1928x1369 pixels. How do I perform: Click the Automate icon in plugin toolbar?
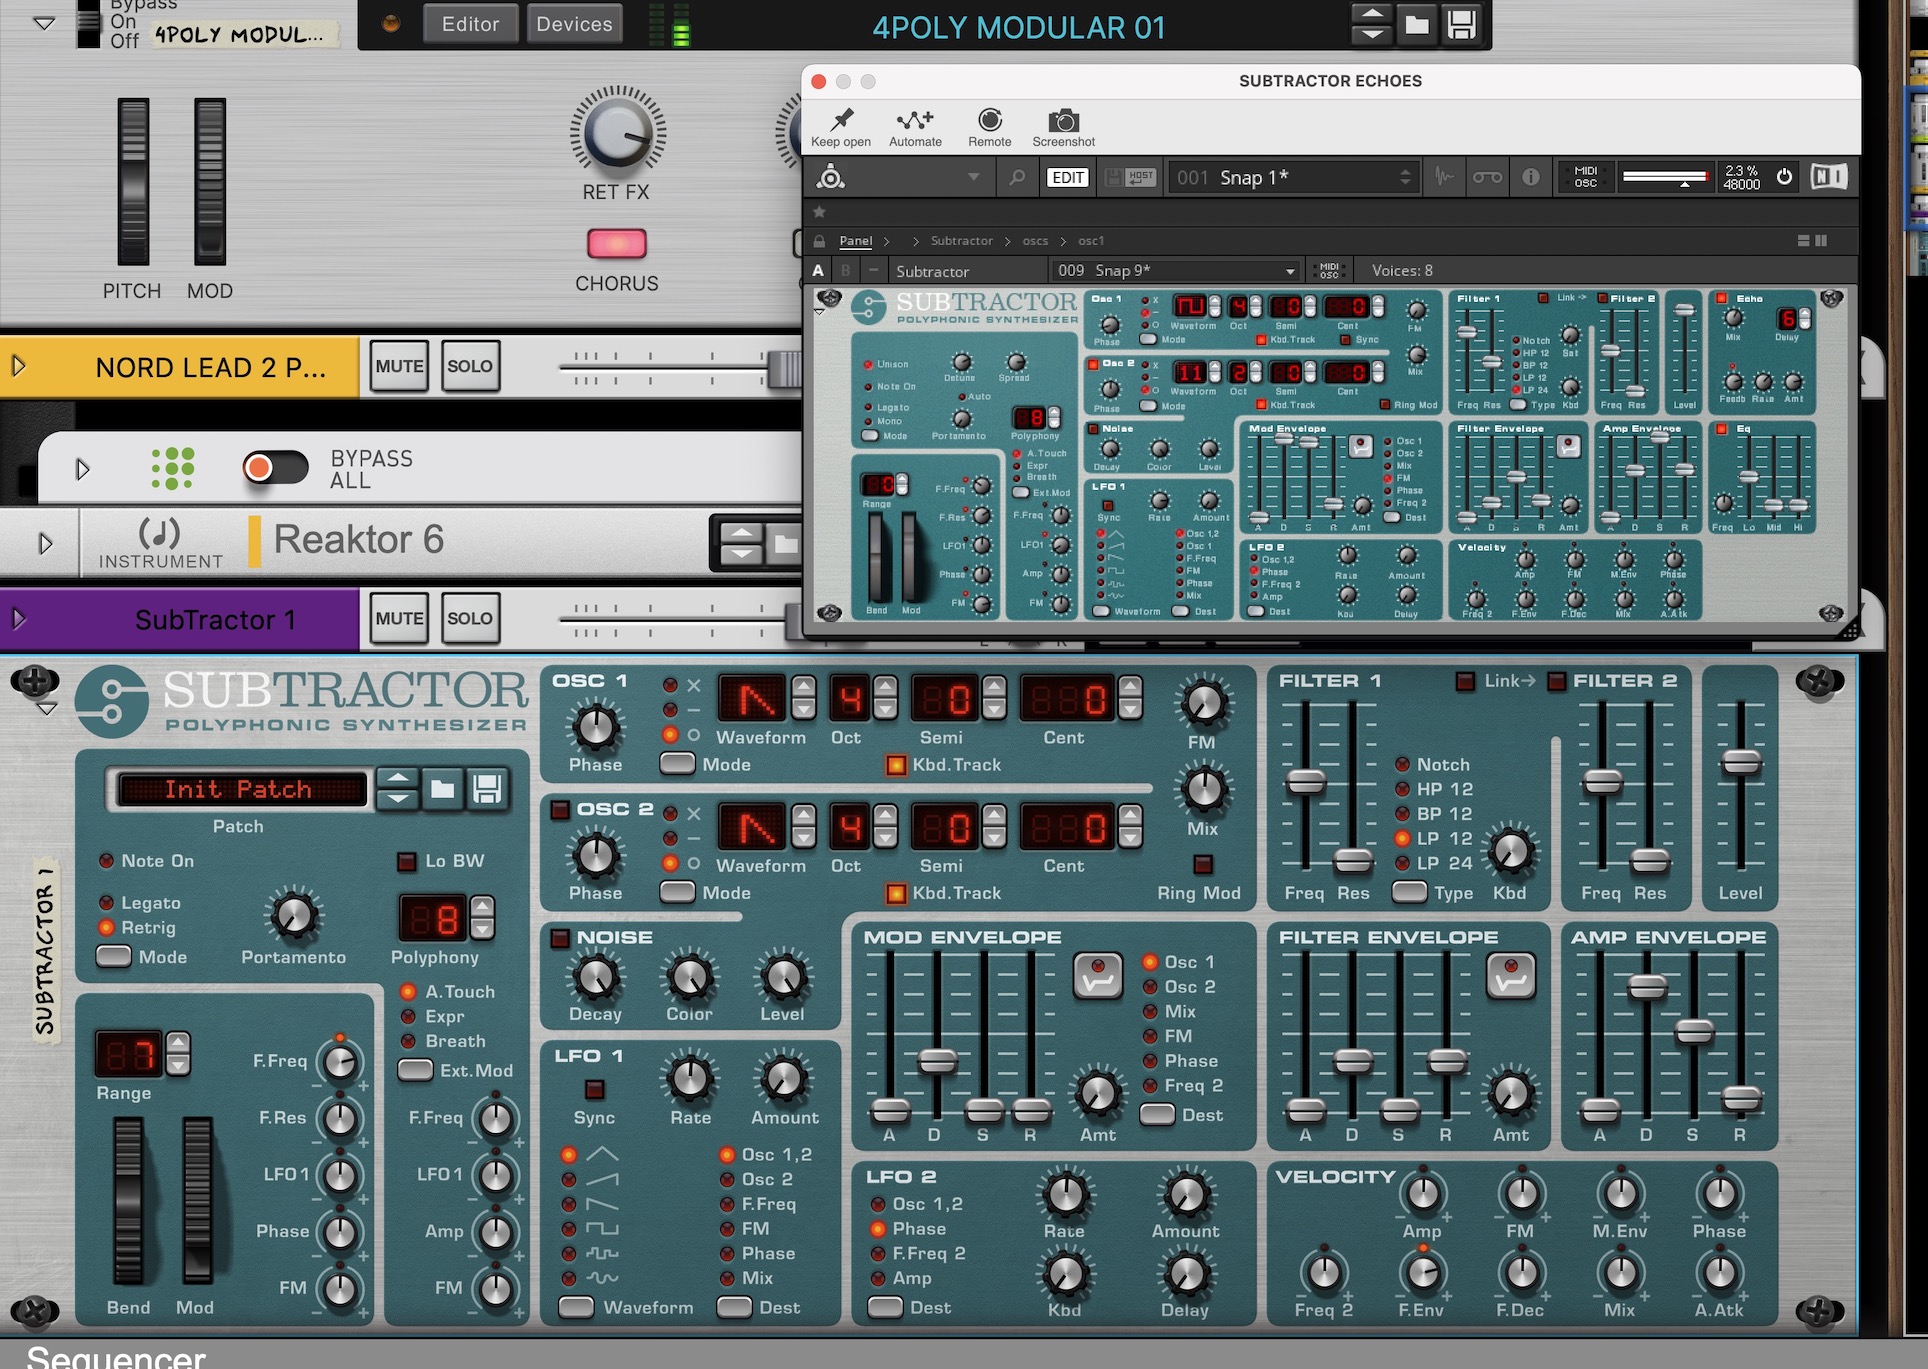[915, 128]
